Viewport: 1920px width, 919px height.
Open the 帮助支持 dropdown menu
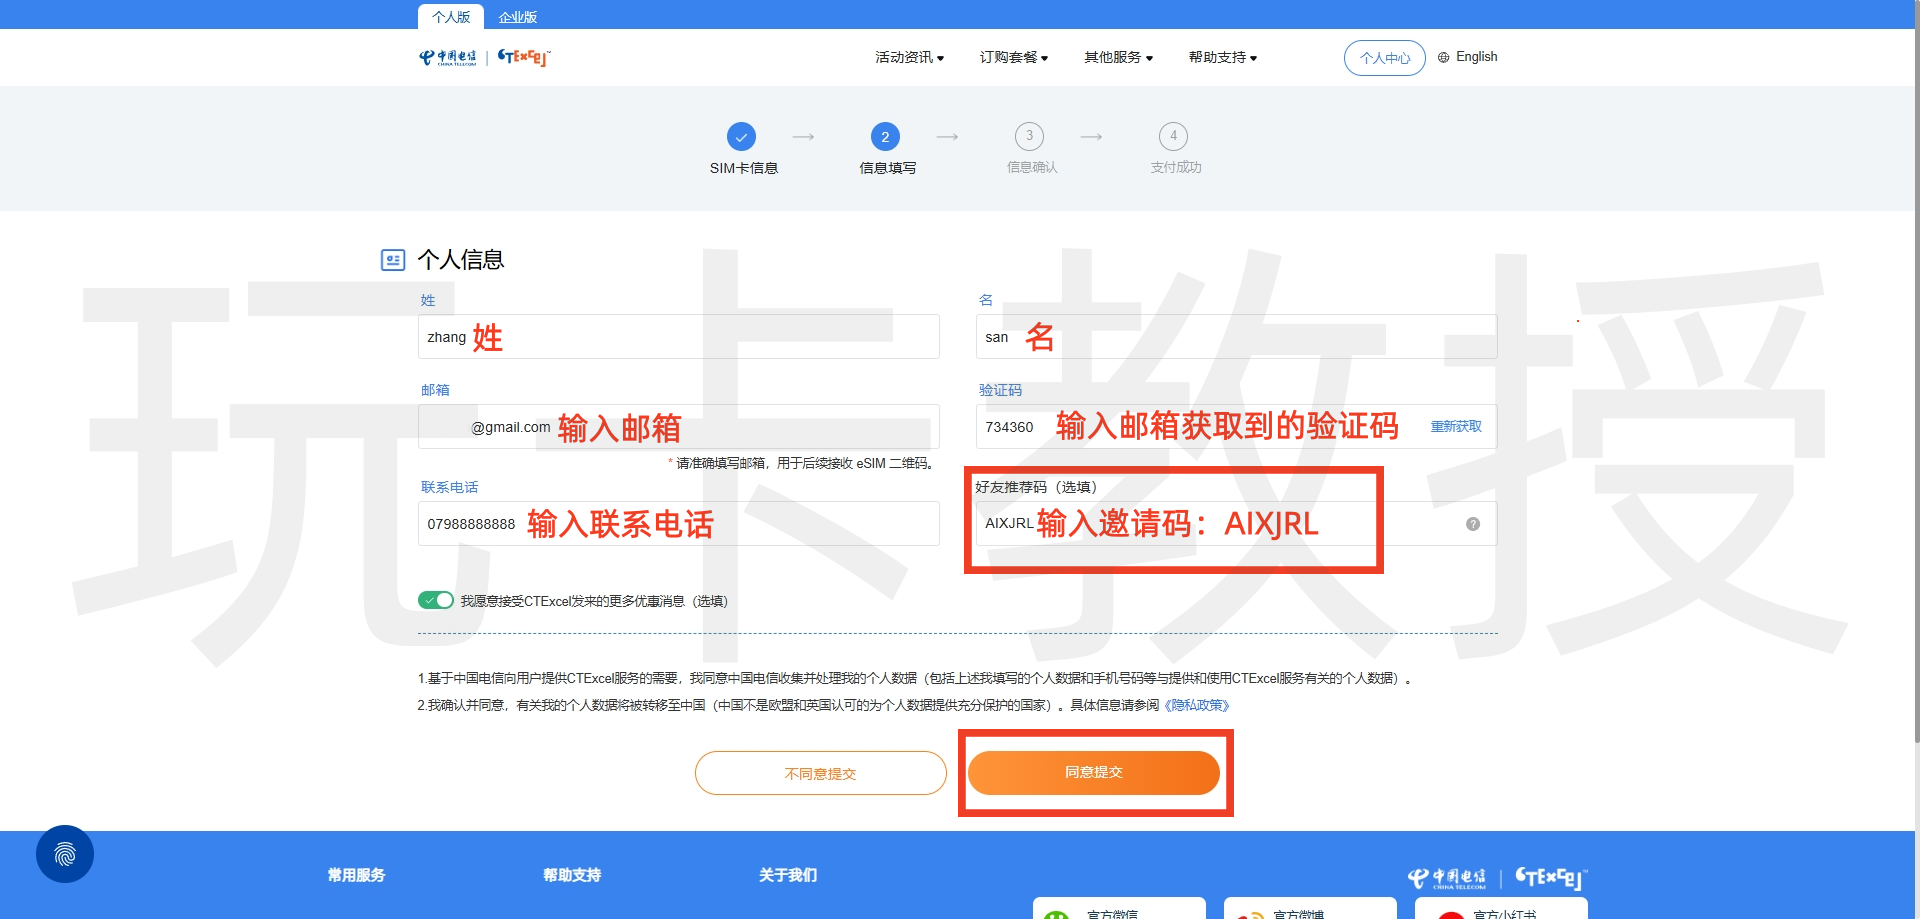coord(1222,58)
